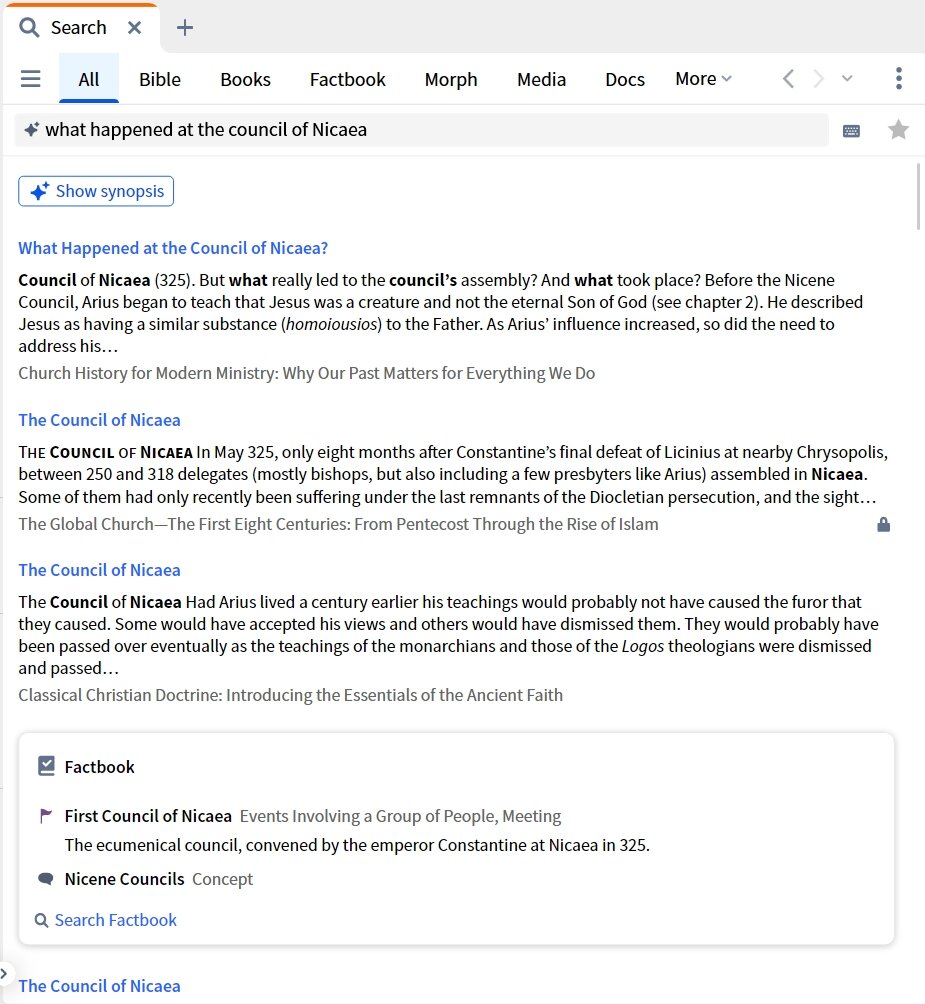This screenshot has width=925, height=1004.
Task: Open the More tab dropdown
Action: [x=703, y=79]
